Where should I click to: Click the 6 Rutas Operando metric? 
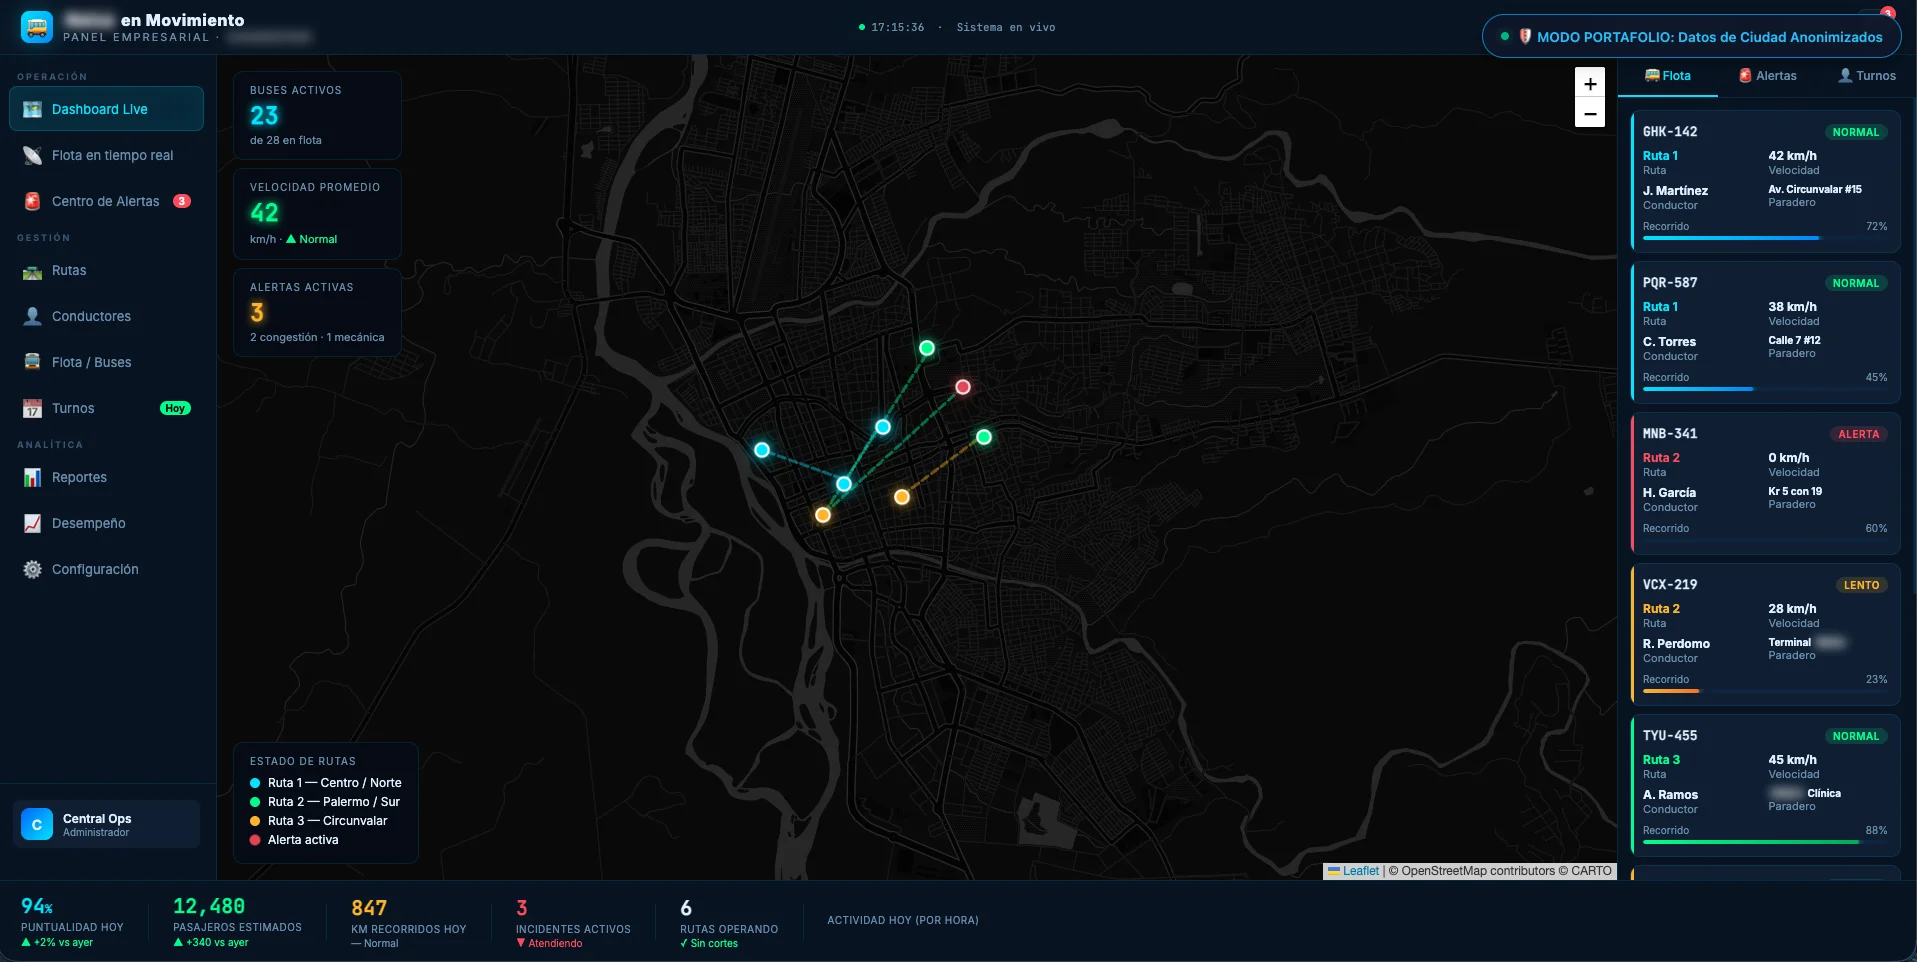pyautogui.click(x=729, y=924)
